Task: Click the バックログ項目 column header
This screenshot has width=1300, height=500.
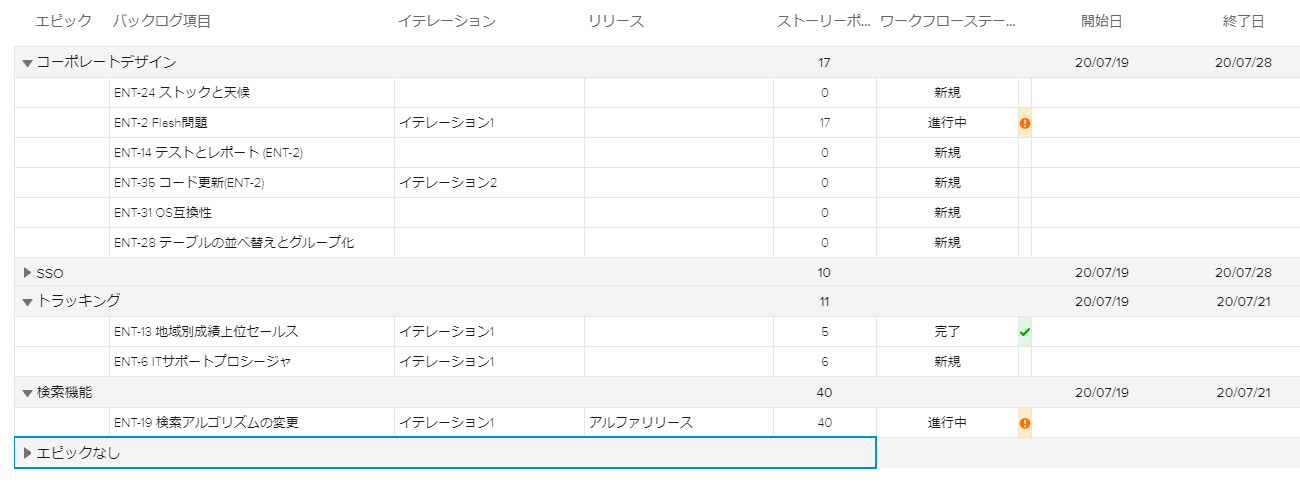Action: click(161, 21)
